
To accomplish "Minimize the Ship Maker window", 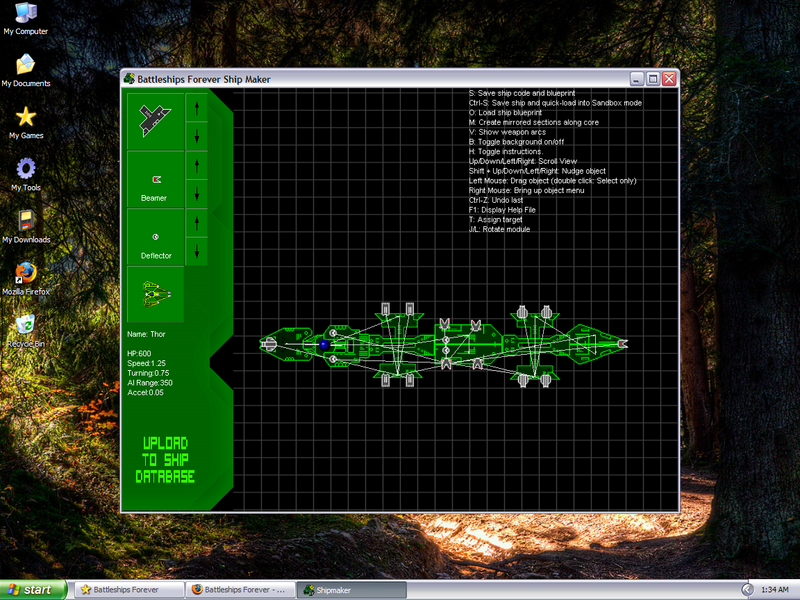I will pos(637,79).
